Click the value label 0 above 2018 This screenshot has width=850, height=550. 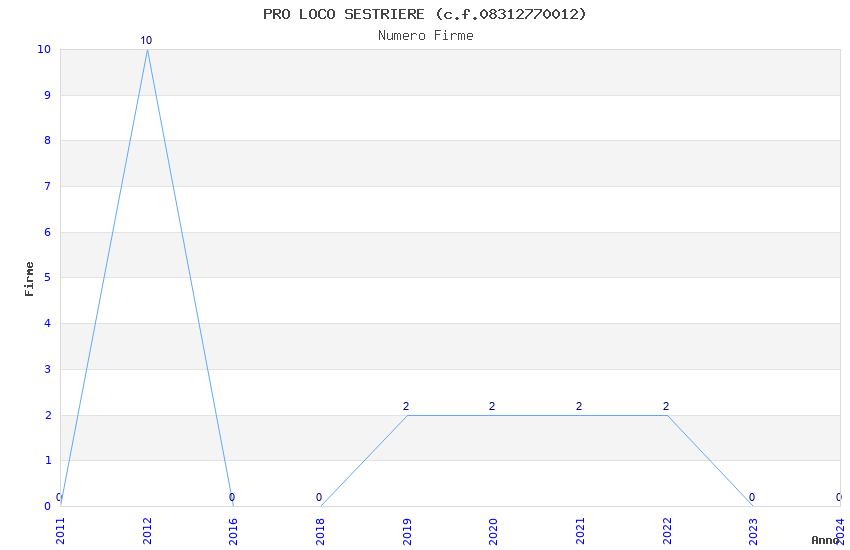click(319, 497)
